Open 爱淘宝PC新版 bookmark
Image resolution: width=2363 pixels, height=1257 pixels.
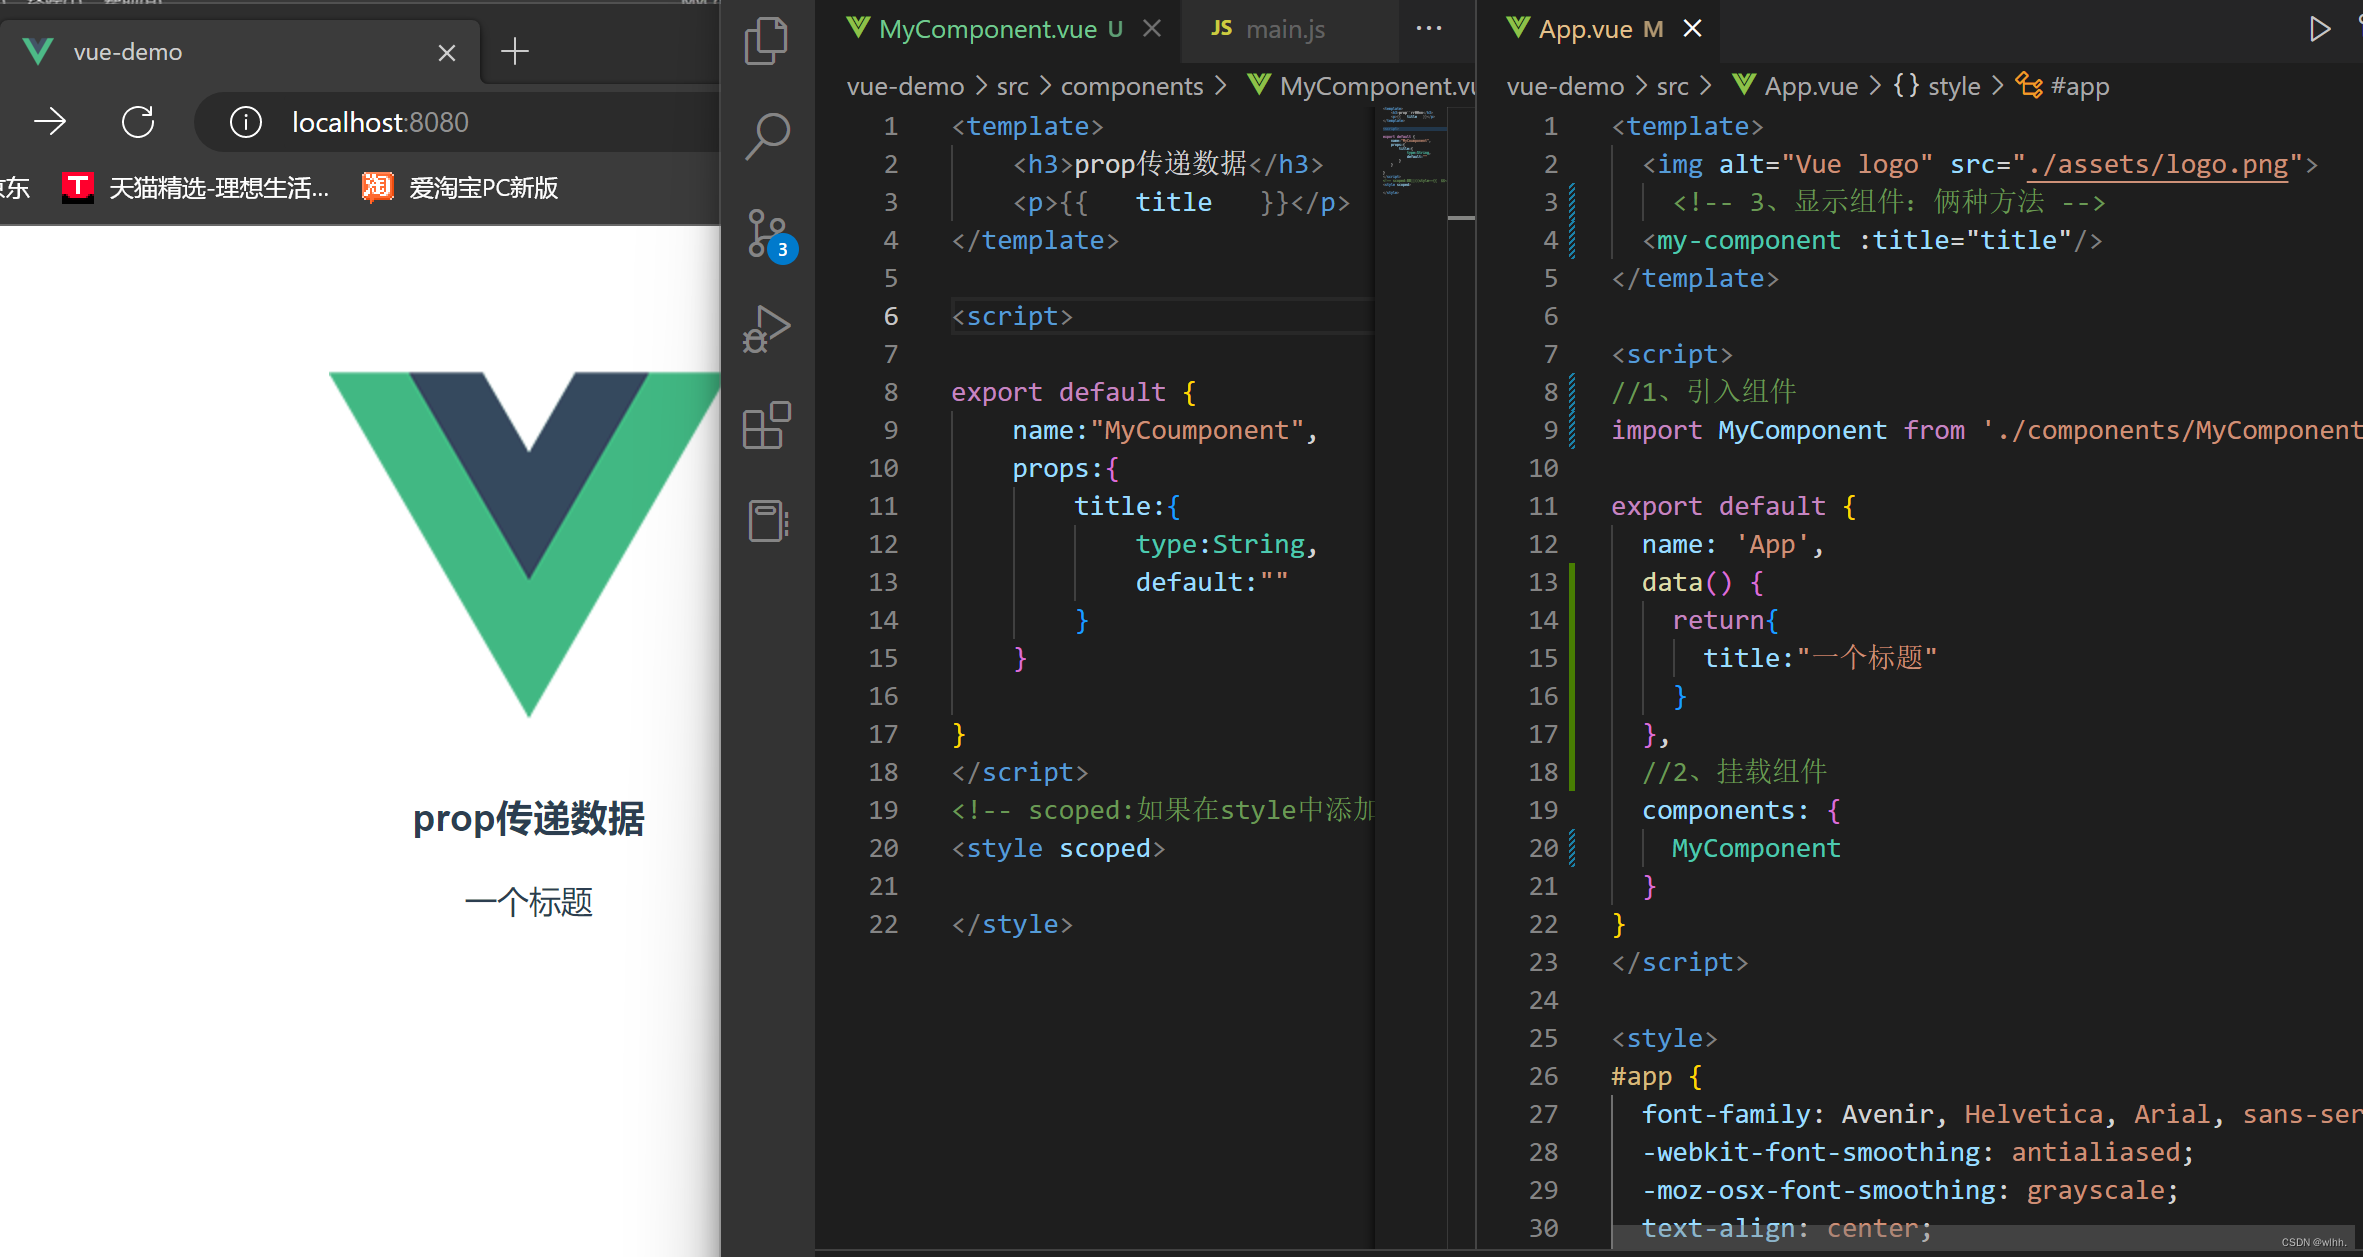[x=460, y=187]
